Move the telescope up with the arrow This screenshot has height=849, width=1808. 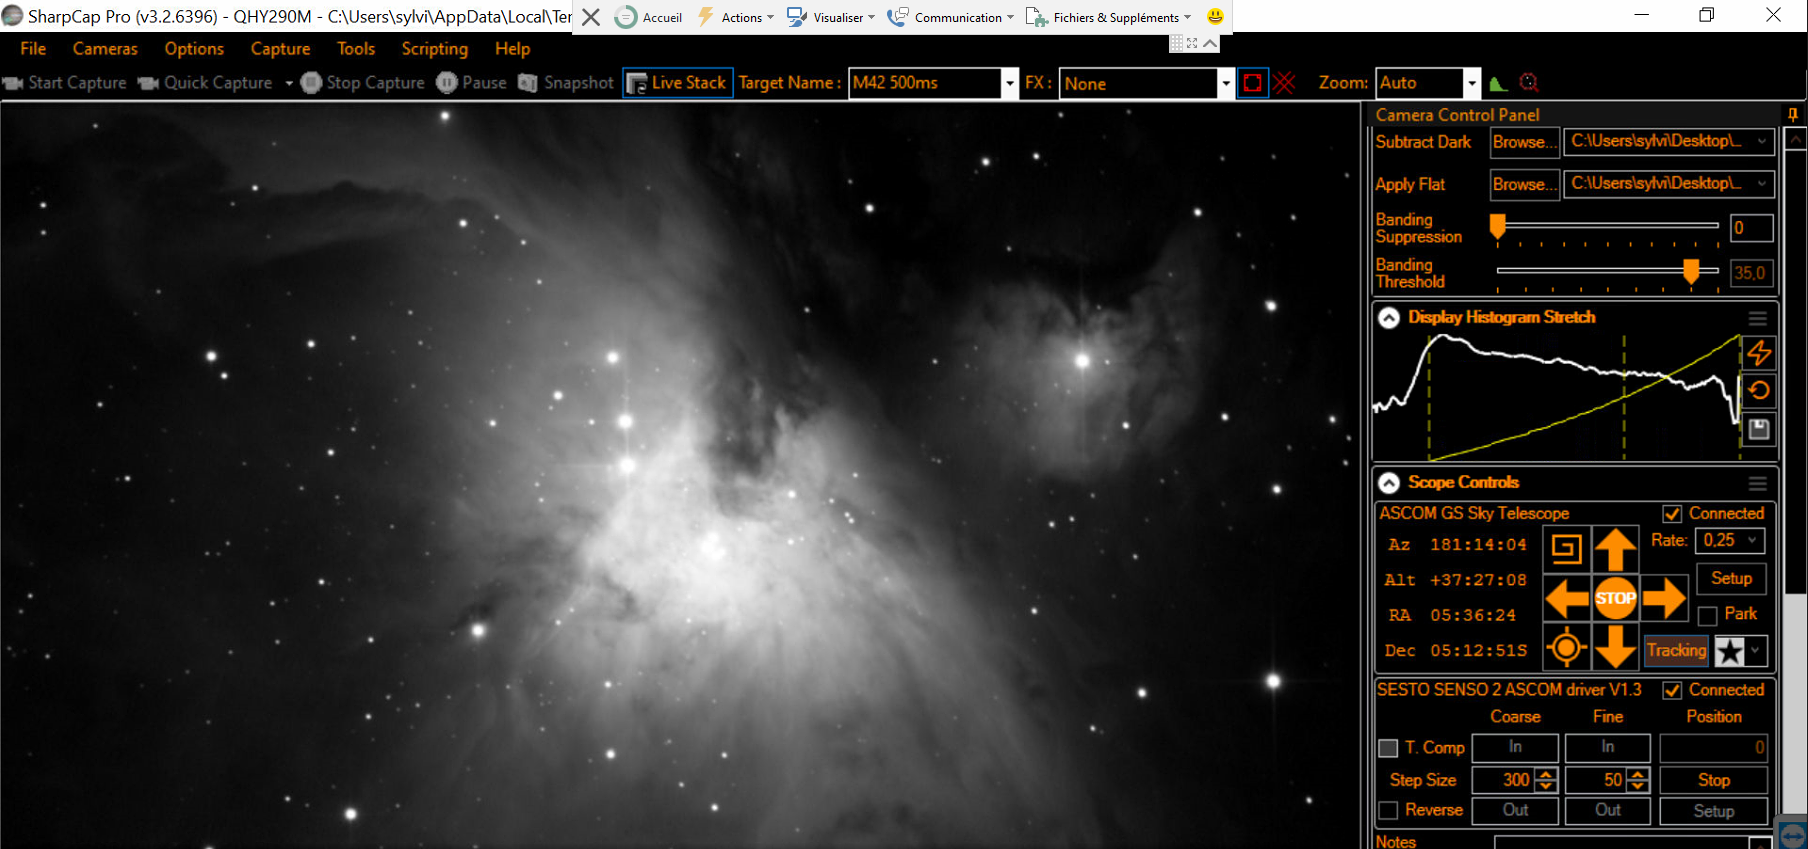point(1615,549)
